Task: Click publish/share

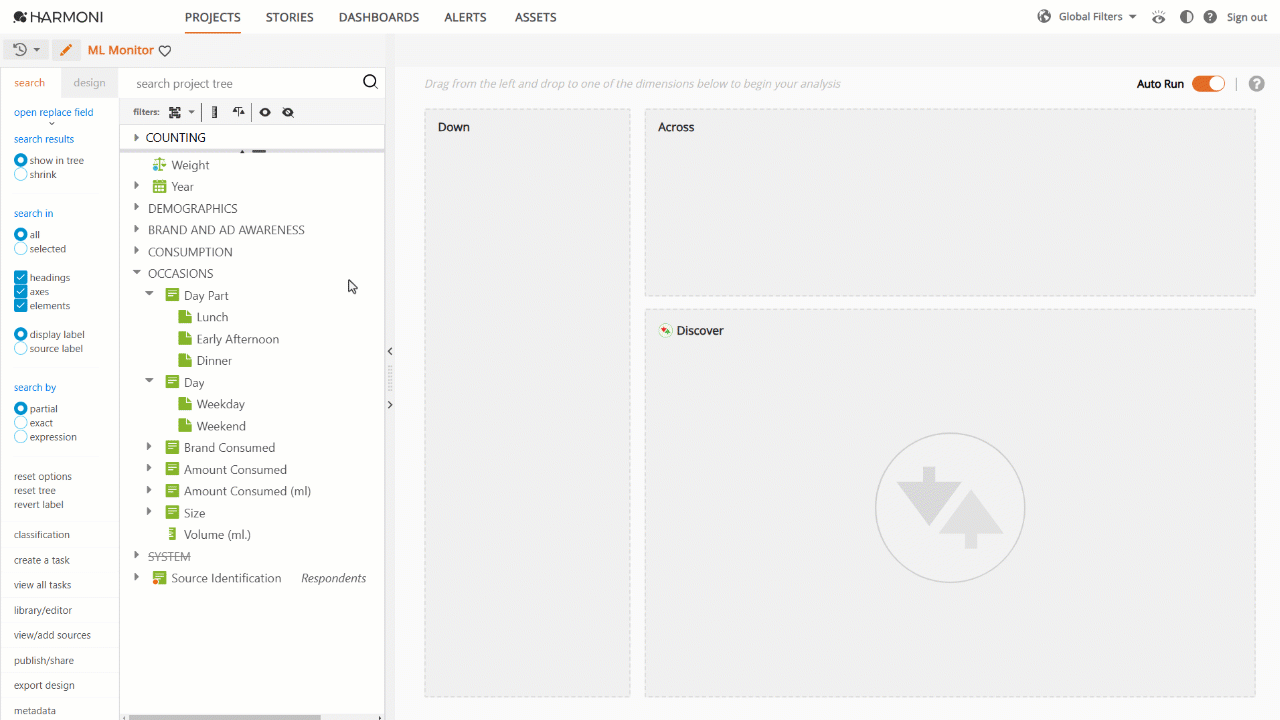Action: click(x=44, y=660)
